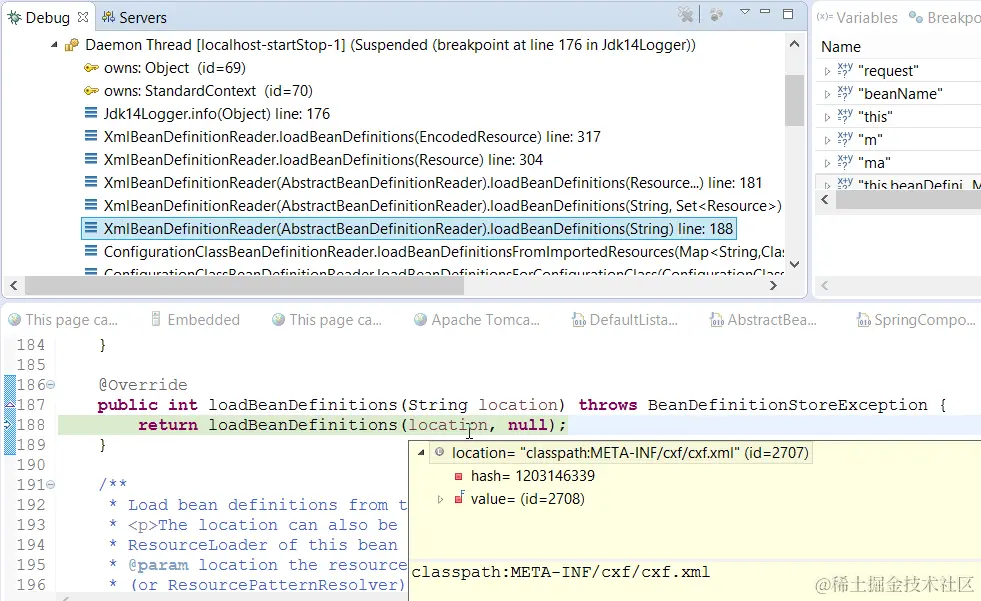Select the "beanName" watch expression
The width and height of the screenshot is (981, 601).
point(900,94)
